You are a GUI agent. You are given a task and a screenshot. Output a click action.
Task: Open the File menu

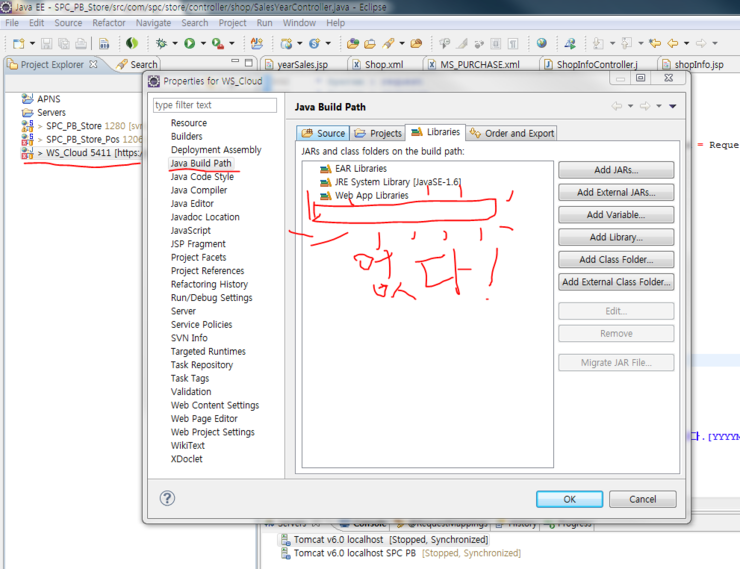pyautogui.click(x=12, y=23)
